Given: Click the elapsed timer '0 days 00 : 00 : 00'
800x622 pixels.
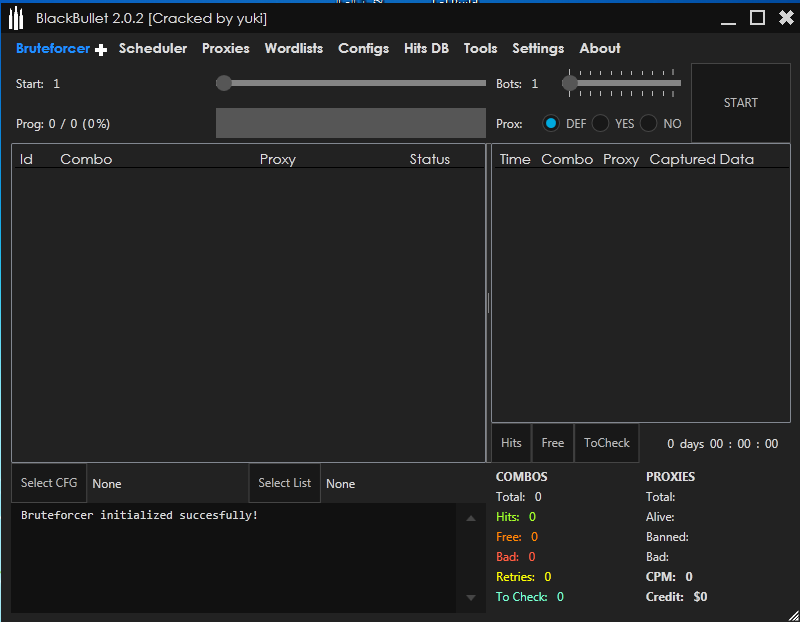Looking at the screenshot, I should click(722, 444).
